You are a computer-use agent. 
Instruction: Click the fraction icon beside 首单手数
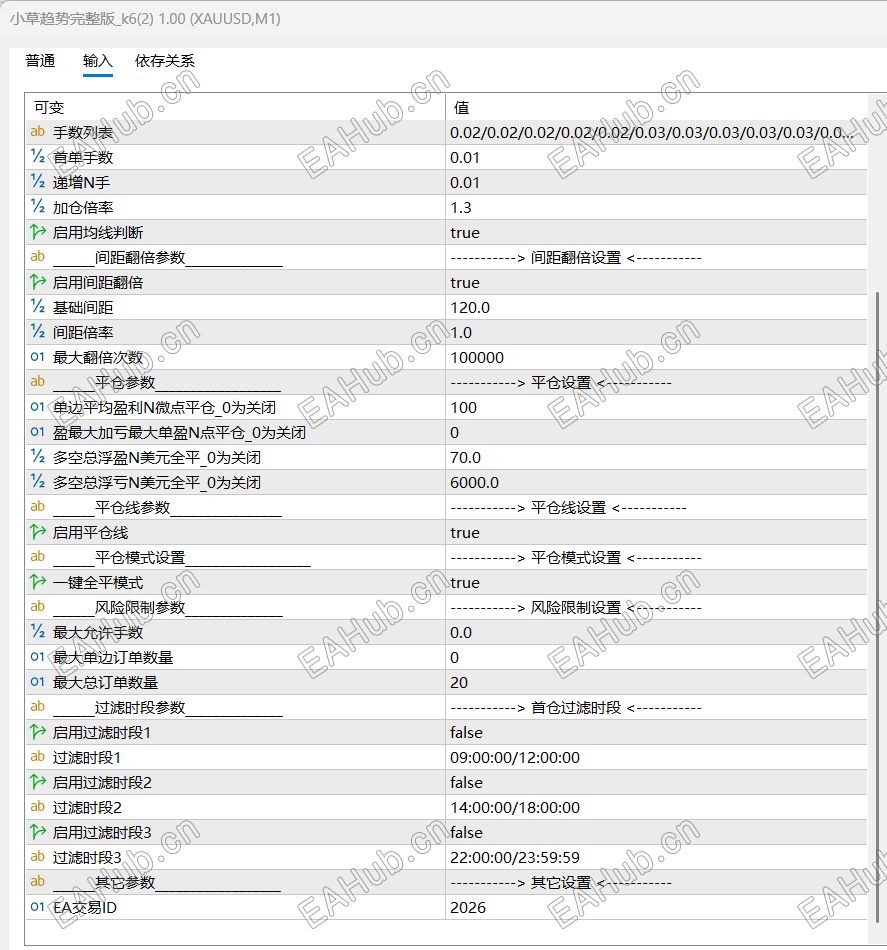coord(38,157)
